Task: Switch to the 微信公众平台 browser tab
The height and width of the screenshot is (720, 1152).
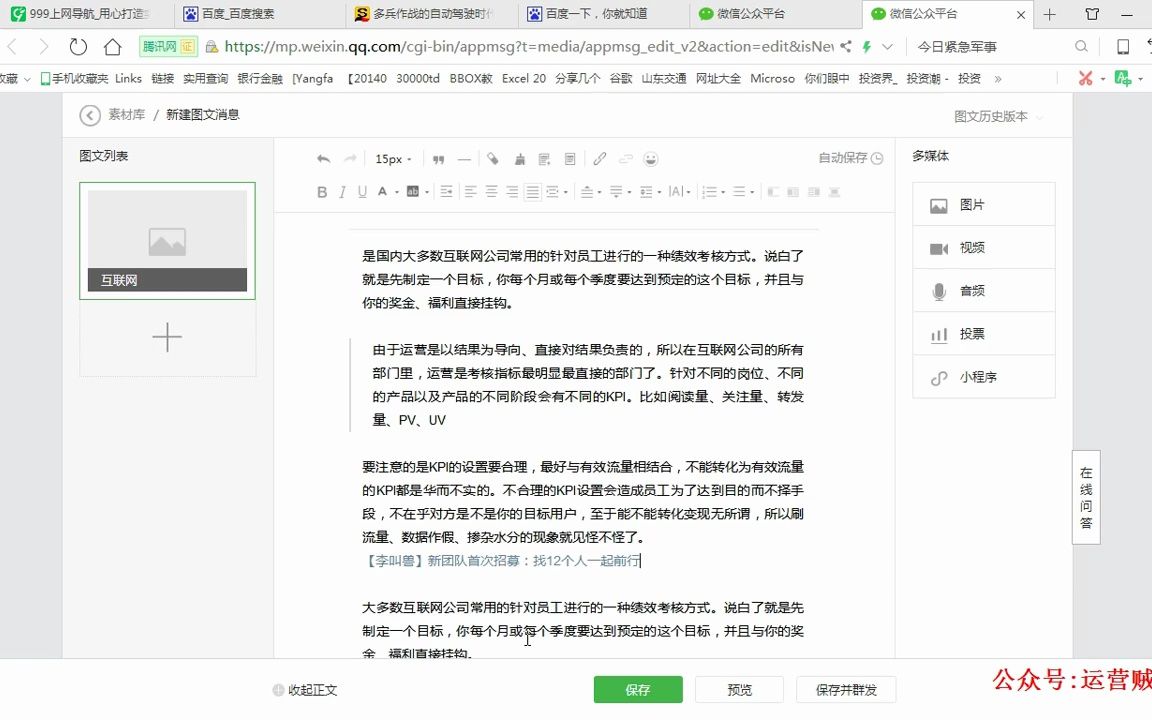Action: coord(750,14)
